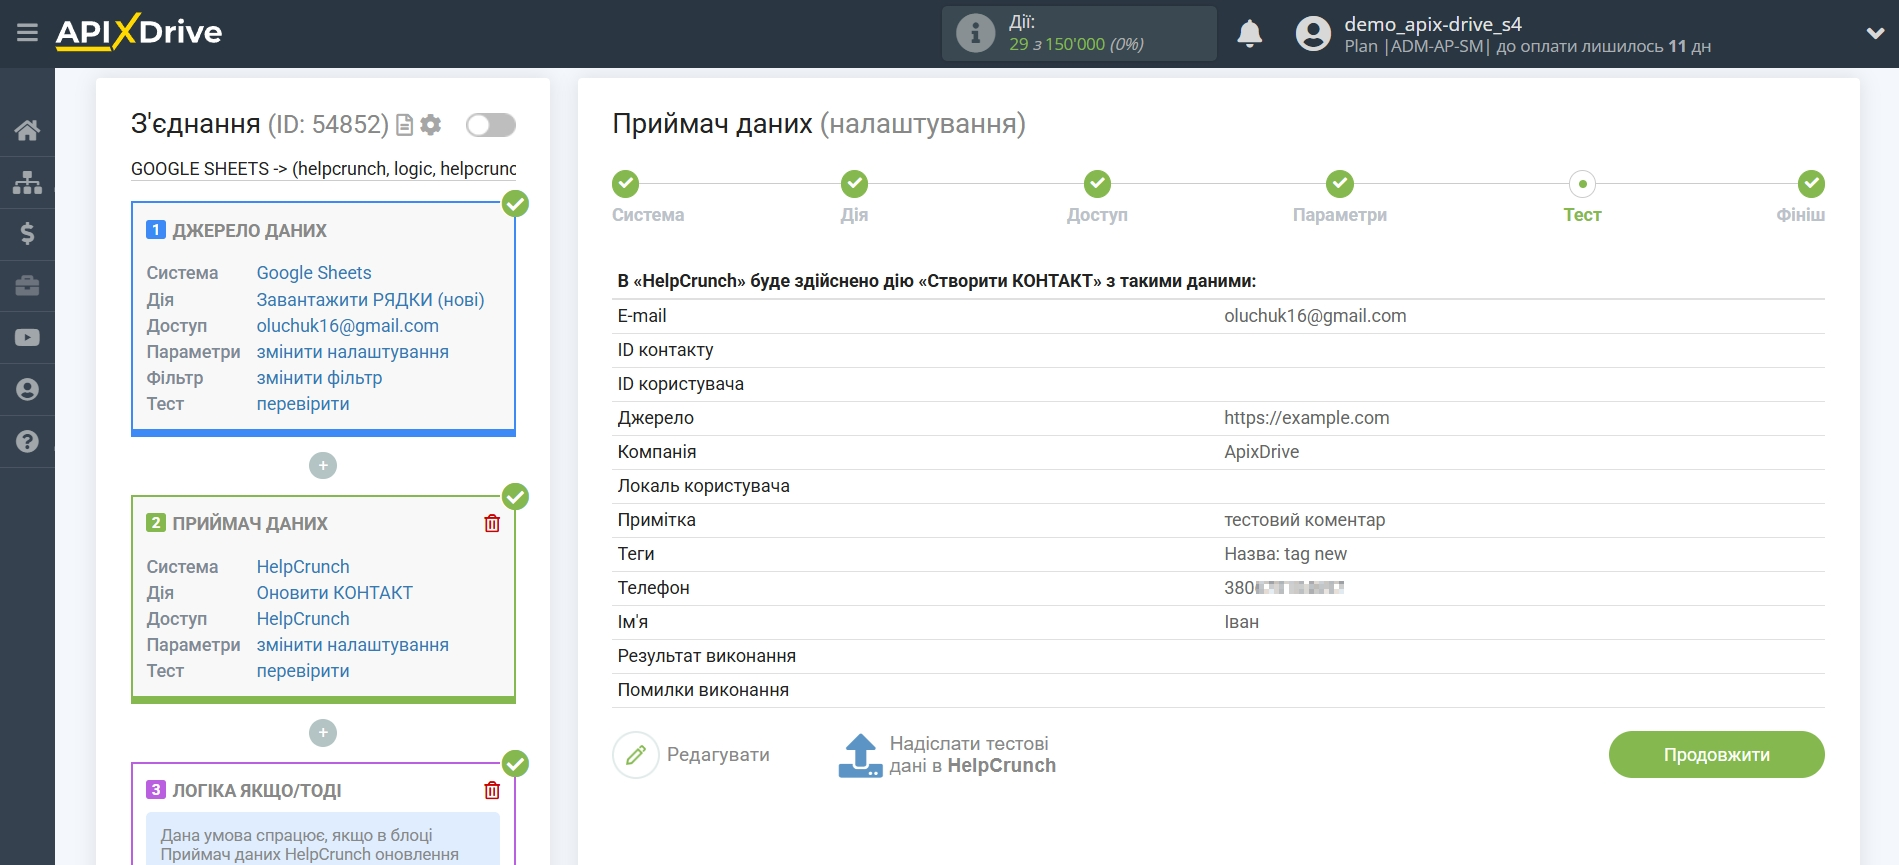The height and width of the screenshot is (865, 1899).
Task: Click the Продовжити button
Action: (x=1716, y=755)
